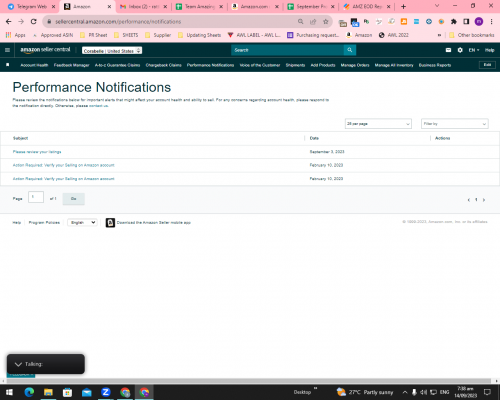The image size is (500, 400).
Task: Open the per page results dropdown
Action: pos(378,124)
